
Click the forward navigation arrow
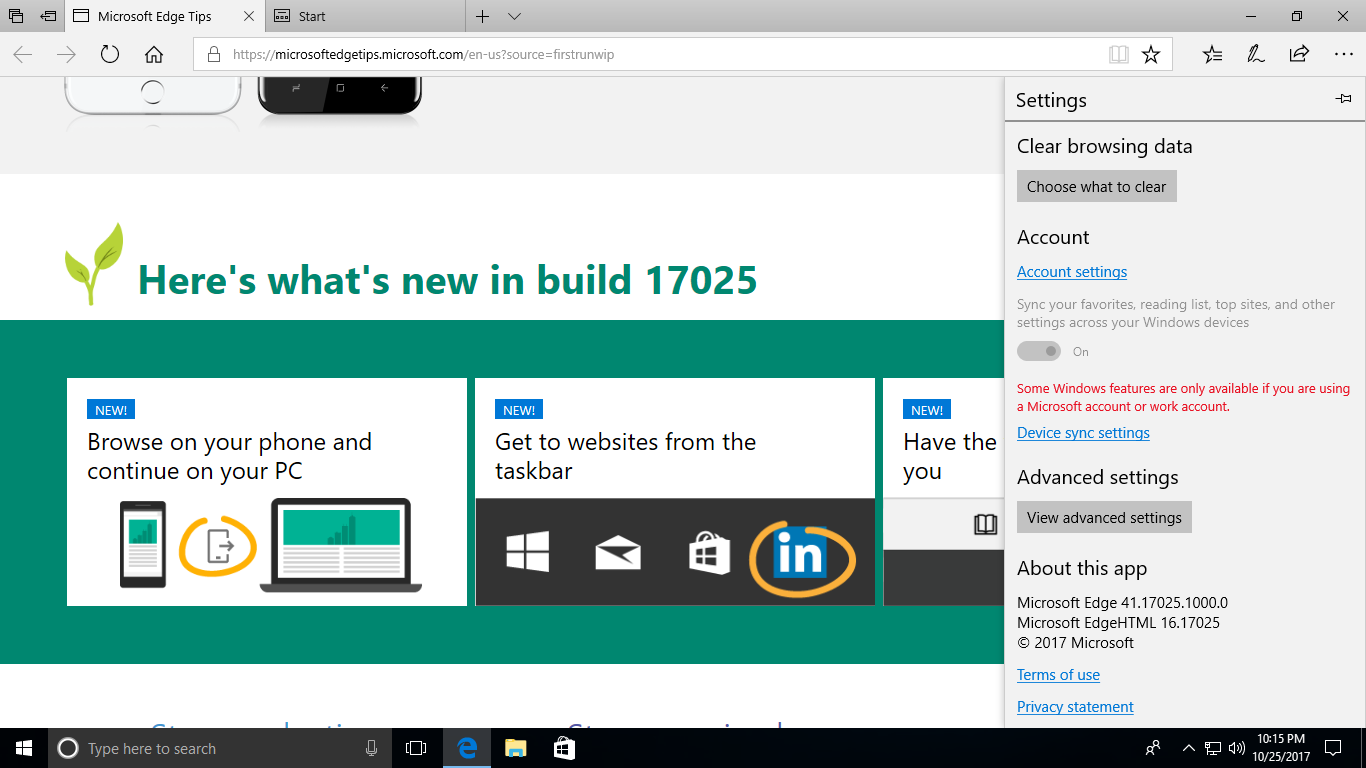coord(67,55)
